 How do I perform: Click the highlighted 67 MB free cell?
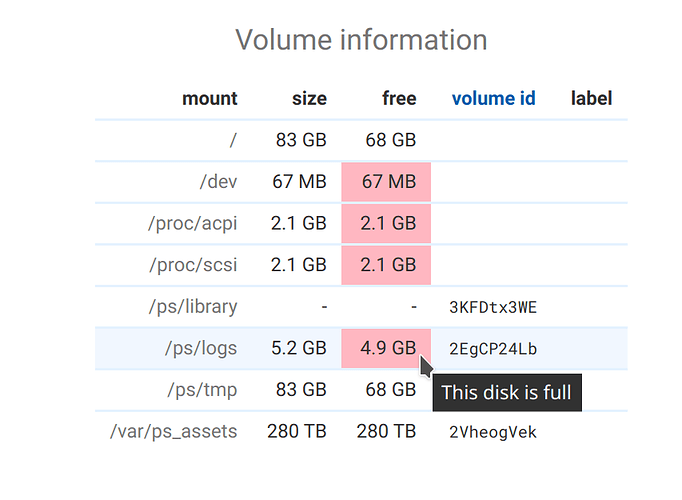[x=386, y=182]
